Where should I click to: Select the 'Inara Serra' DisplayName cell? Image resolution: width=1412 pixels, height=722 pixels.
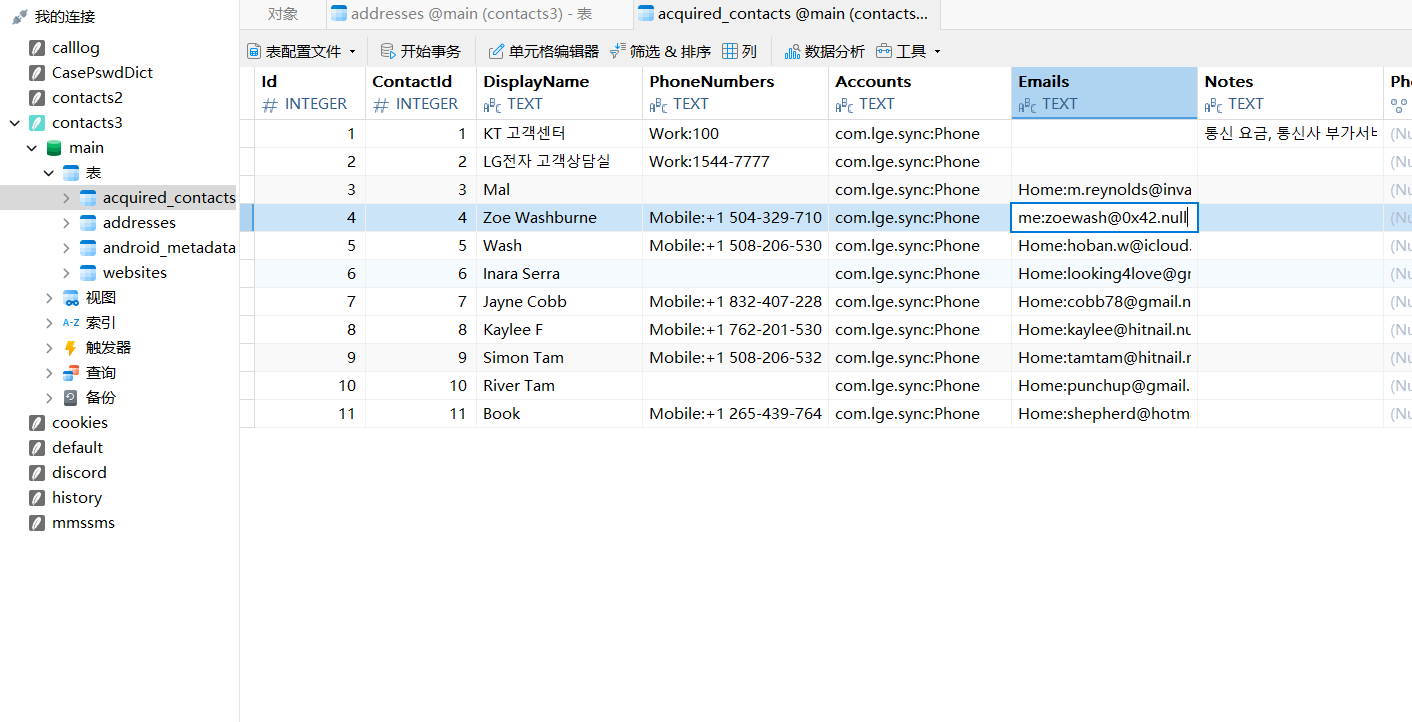click(559, 274)
